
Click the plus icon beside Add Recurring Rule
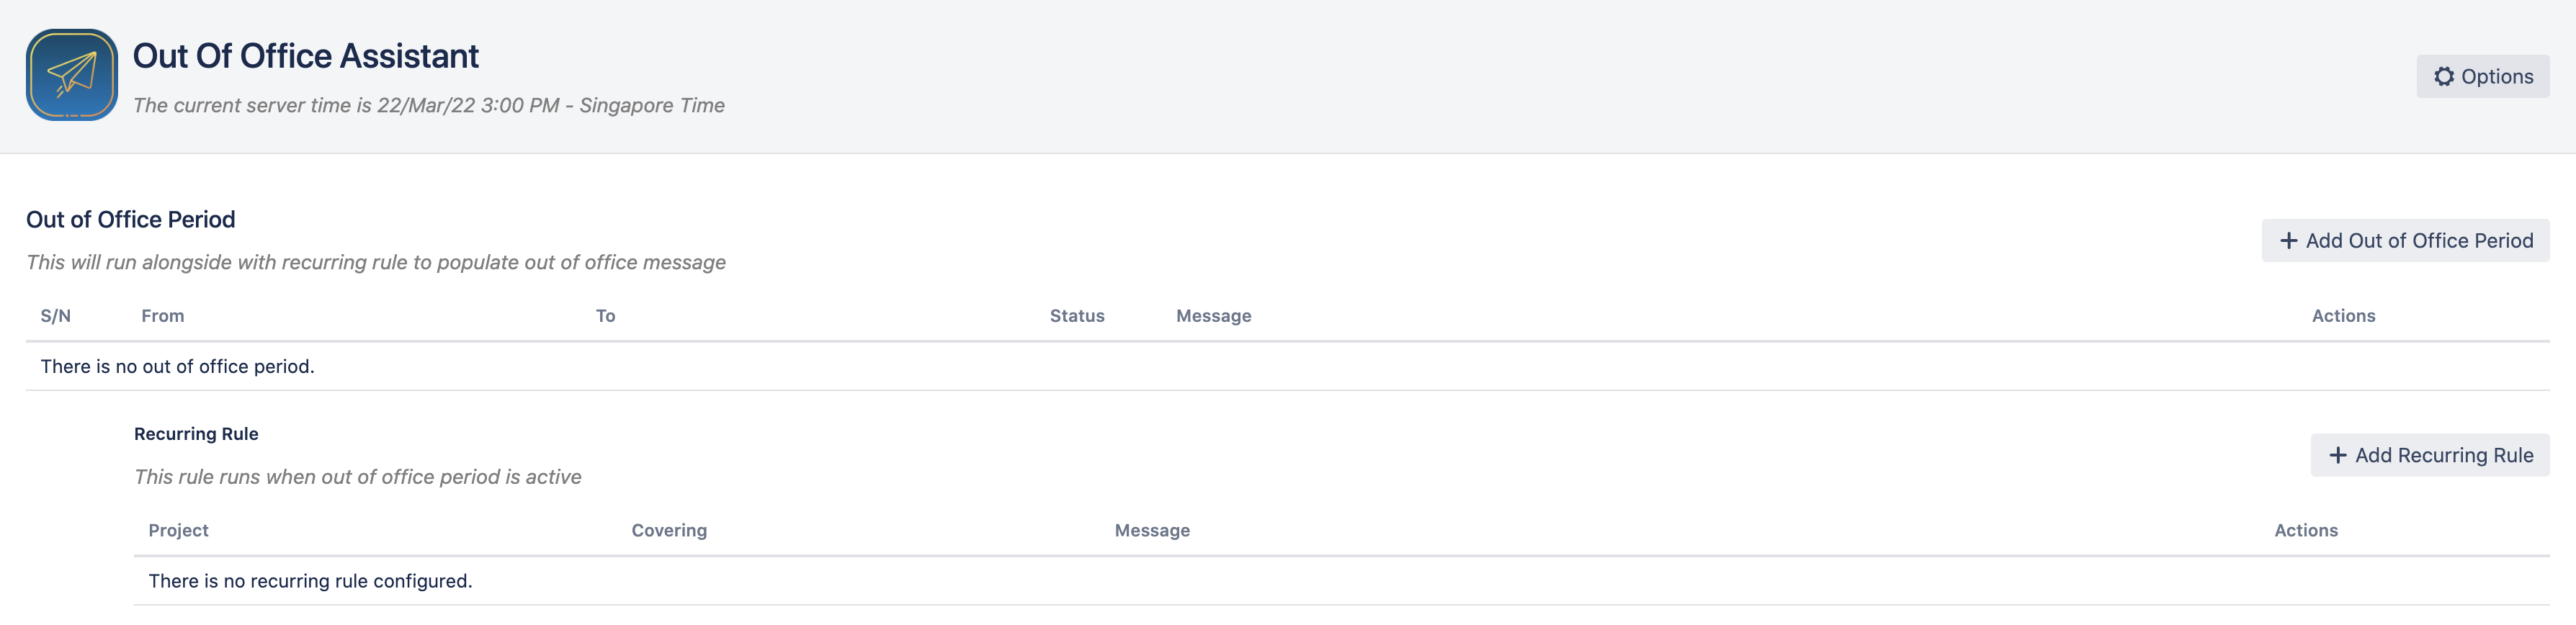tap(2337, 455)
